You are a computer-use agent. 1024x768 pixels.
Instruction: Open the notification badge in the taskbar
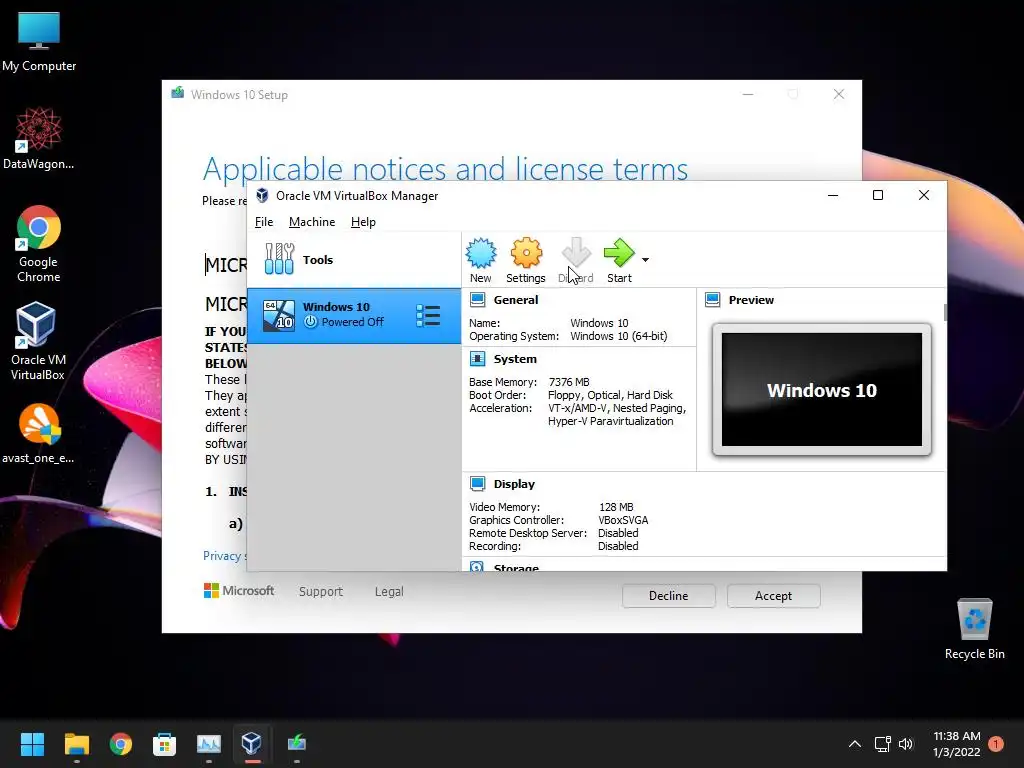pos(996,744)
